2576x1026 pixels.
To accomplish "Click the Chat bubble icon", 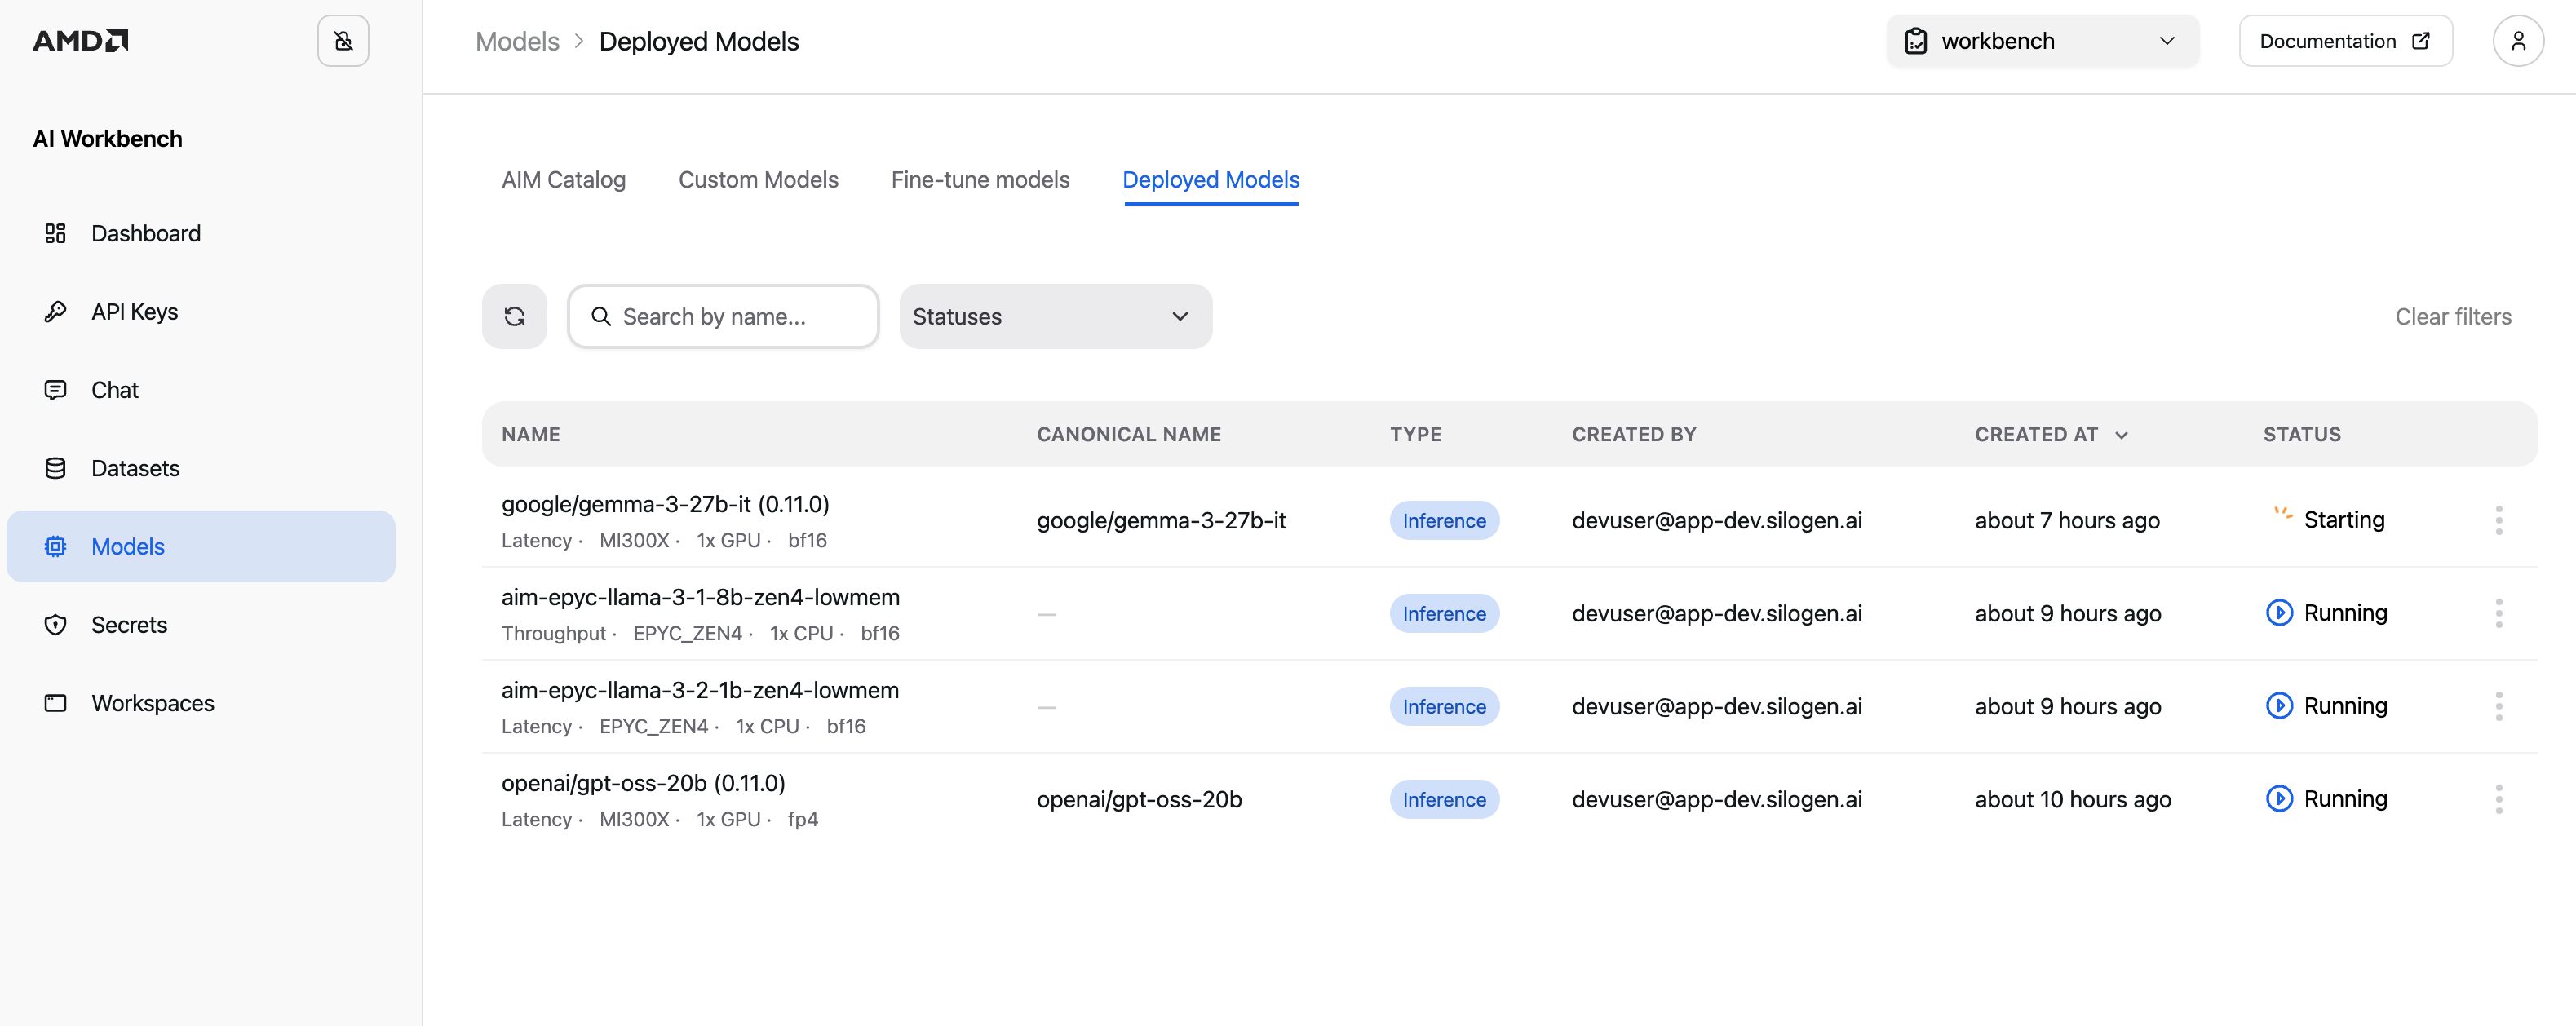I will (x=55, y=390).
